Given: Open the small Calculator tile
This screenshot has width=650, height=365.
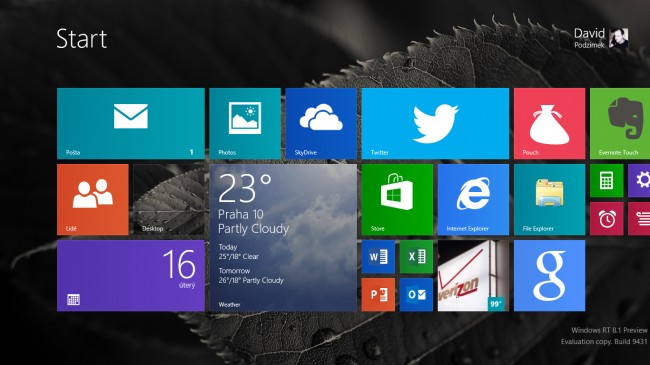Looking at the screenshot, I should pos(606,180).
